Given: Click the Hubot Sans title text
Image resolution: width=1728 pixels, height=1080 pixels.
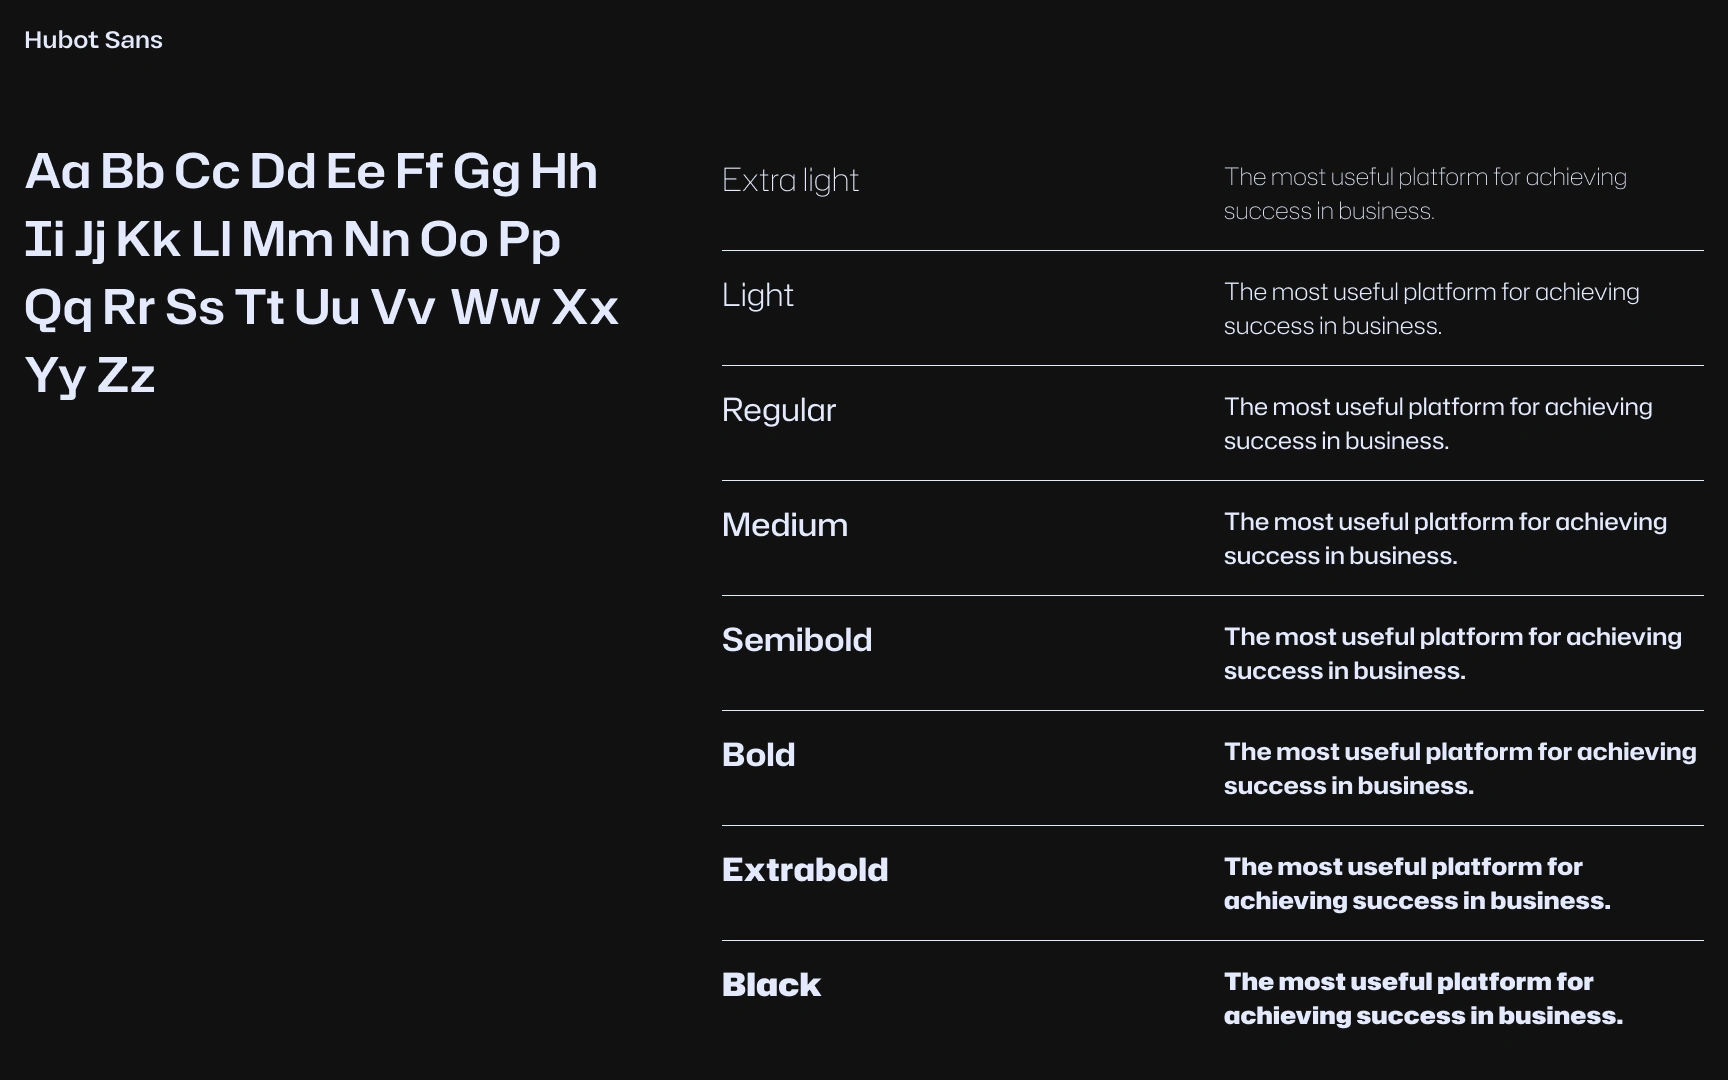Looking at the screenshot, I should pyautogui.click(x=93, y=40).
